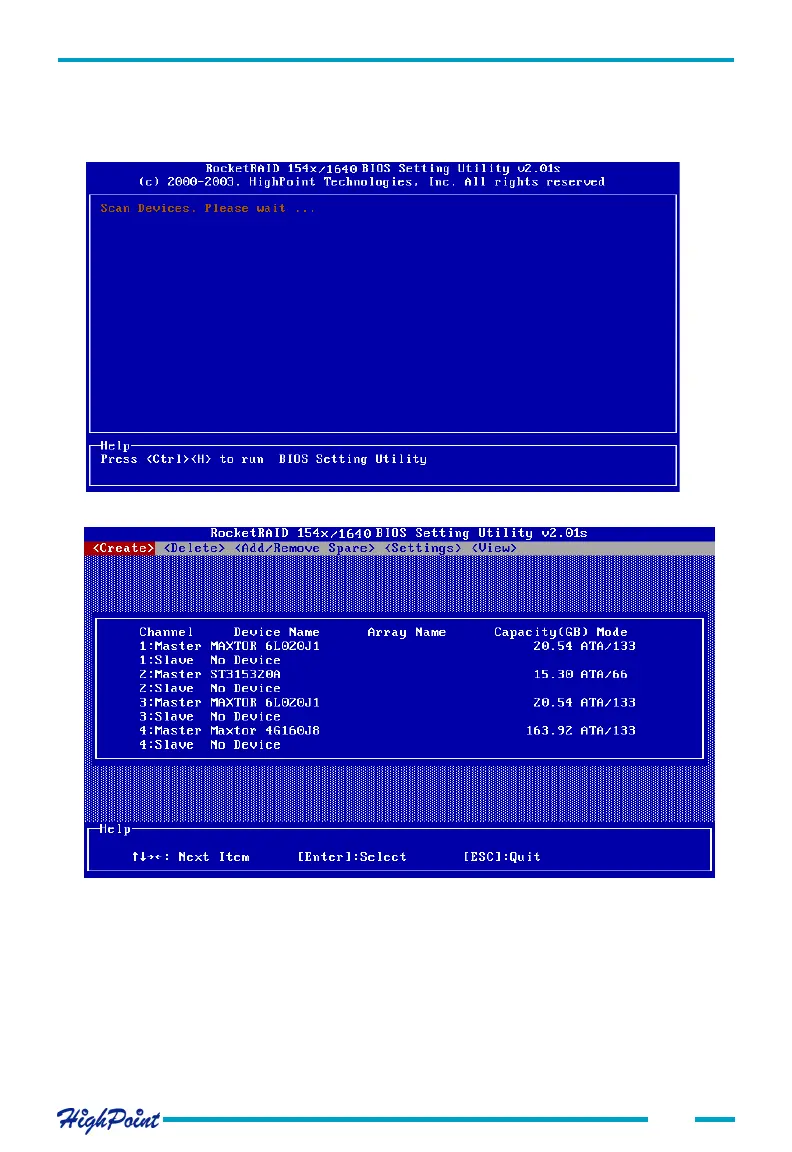This screenshot has height=1152, width=792.
Task: Click the Press Ctrl+H help text
Action: coord(263,459)
